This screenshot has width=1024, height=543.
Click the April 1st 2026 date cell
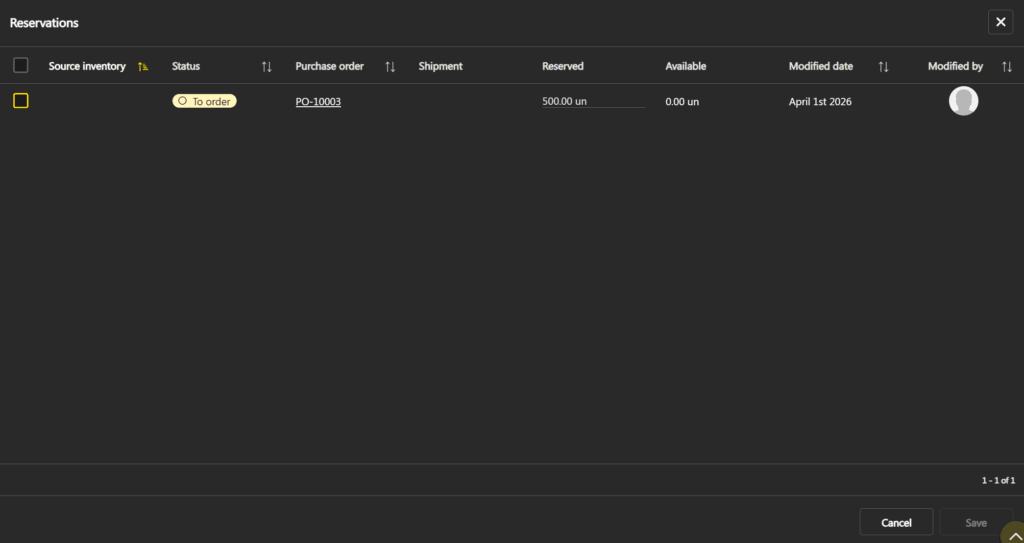point(820,102)
